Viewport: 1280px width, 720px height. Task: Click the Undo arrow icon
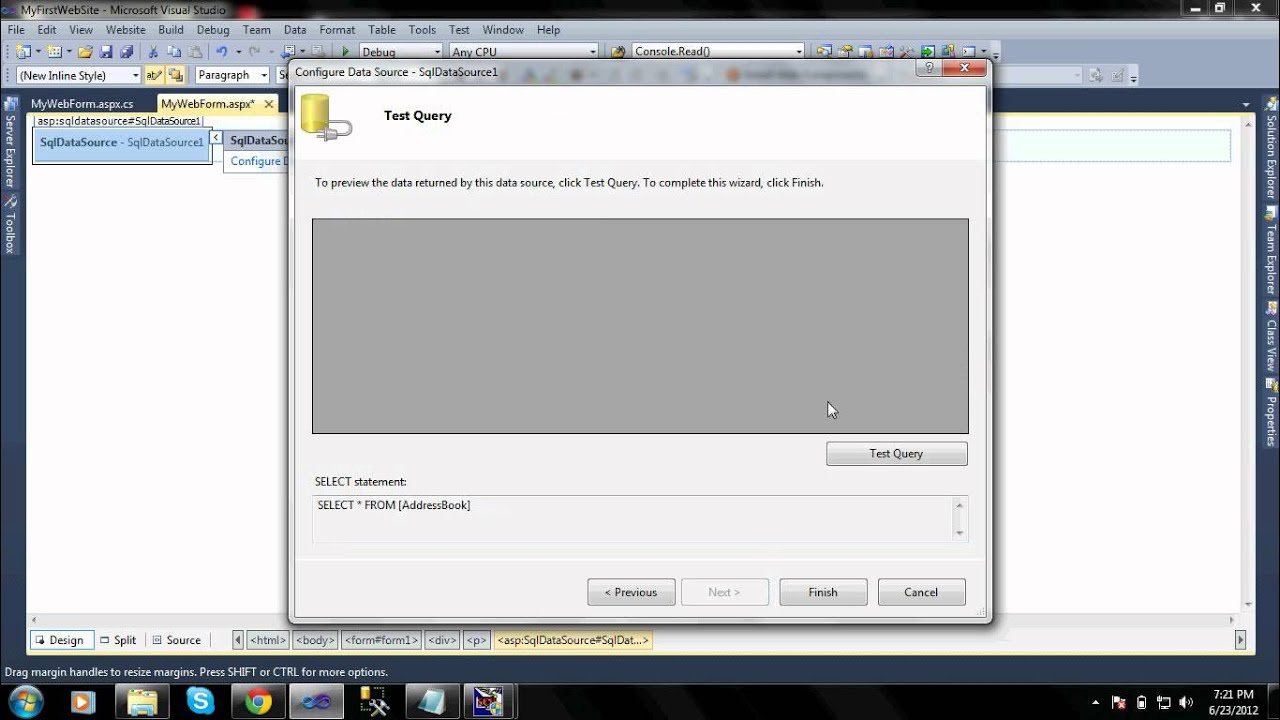click(x=221, y=51)
